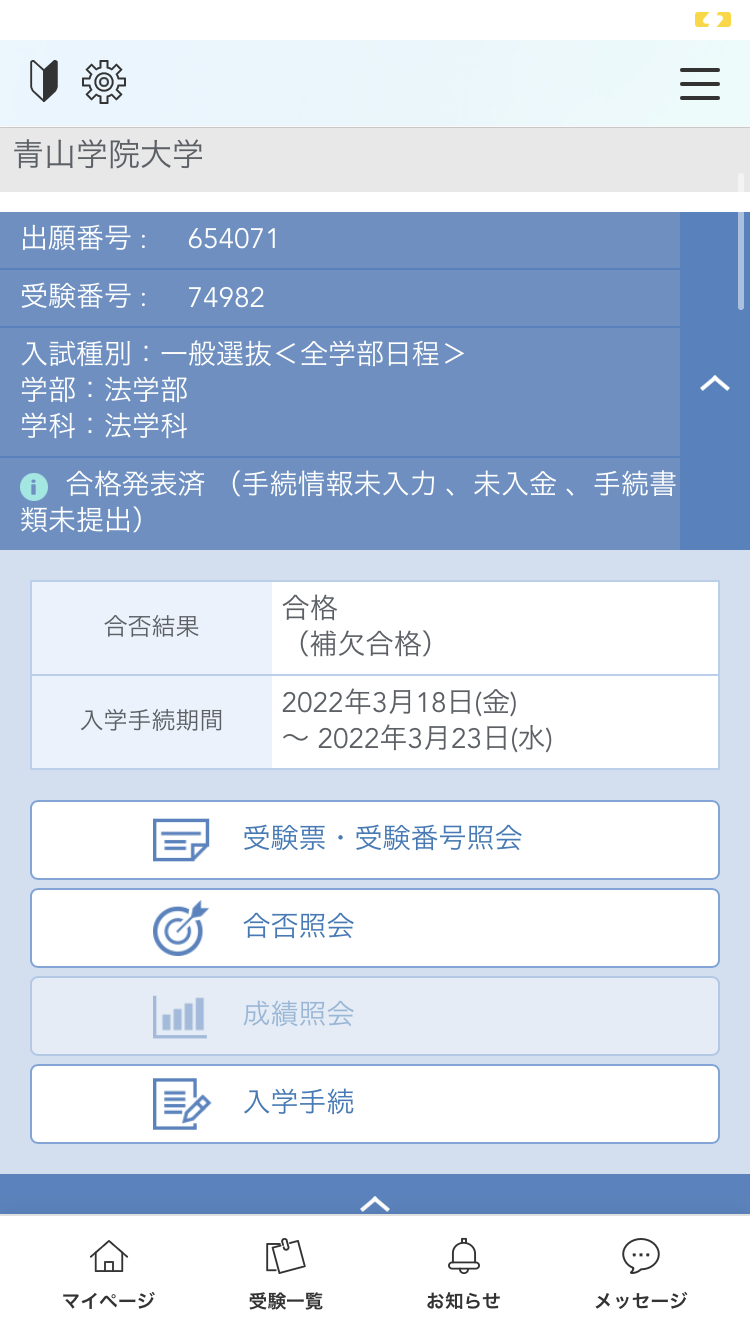Open settings via the gear icon
750x1334 pixels.
[104, 82]
